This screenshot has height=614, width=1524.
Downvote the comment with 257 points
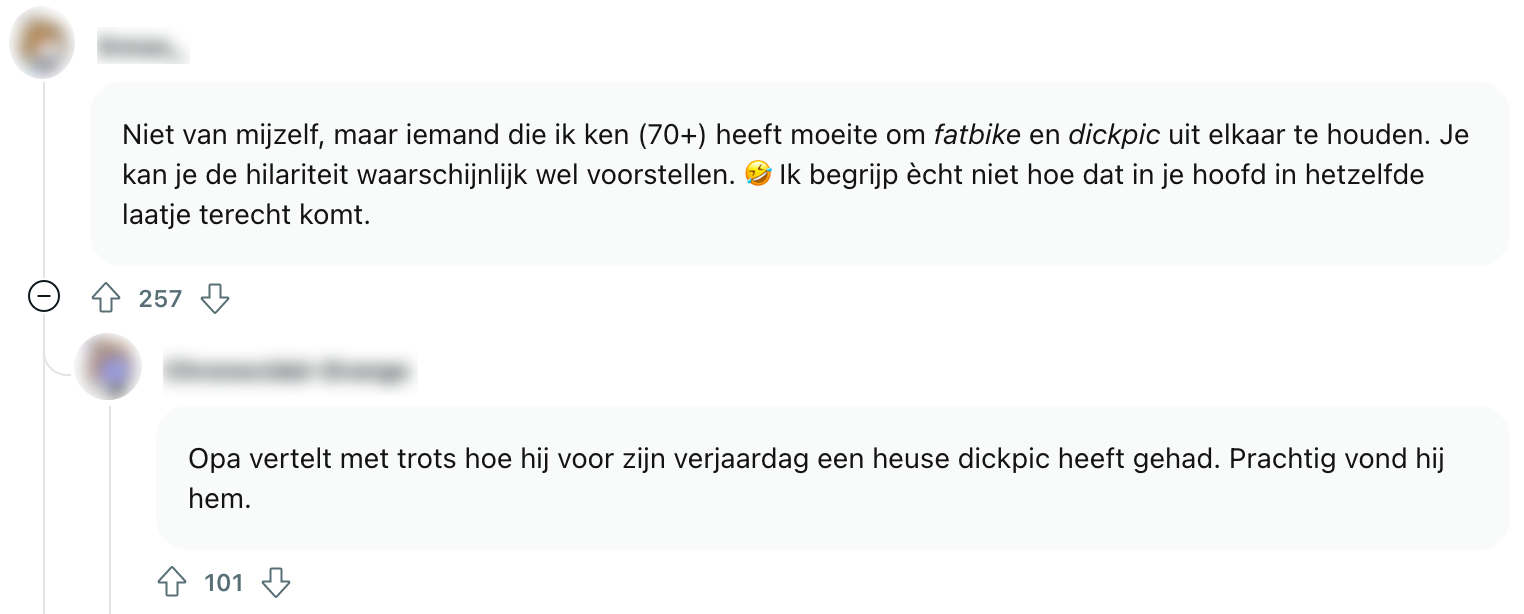coord(215,298)
